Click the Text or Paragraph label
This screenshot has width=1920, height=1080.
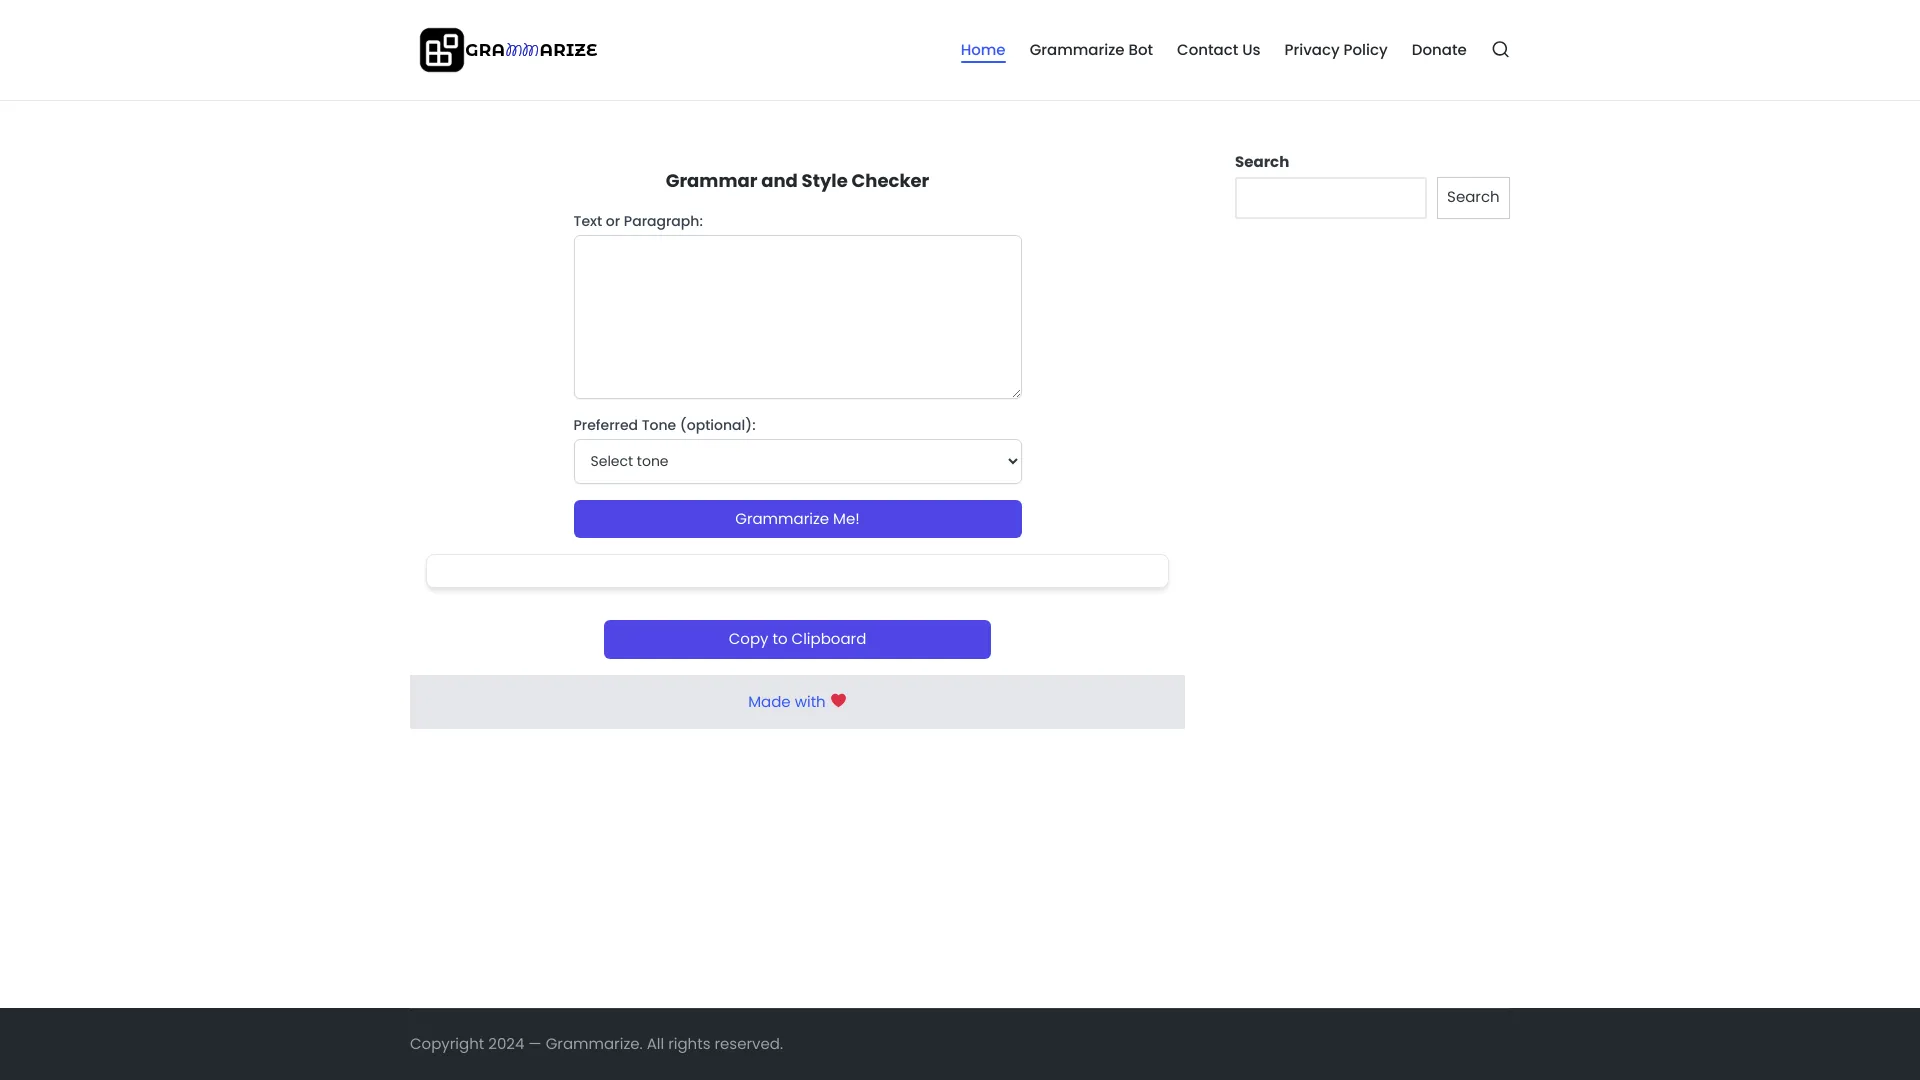pos(638,221)
